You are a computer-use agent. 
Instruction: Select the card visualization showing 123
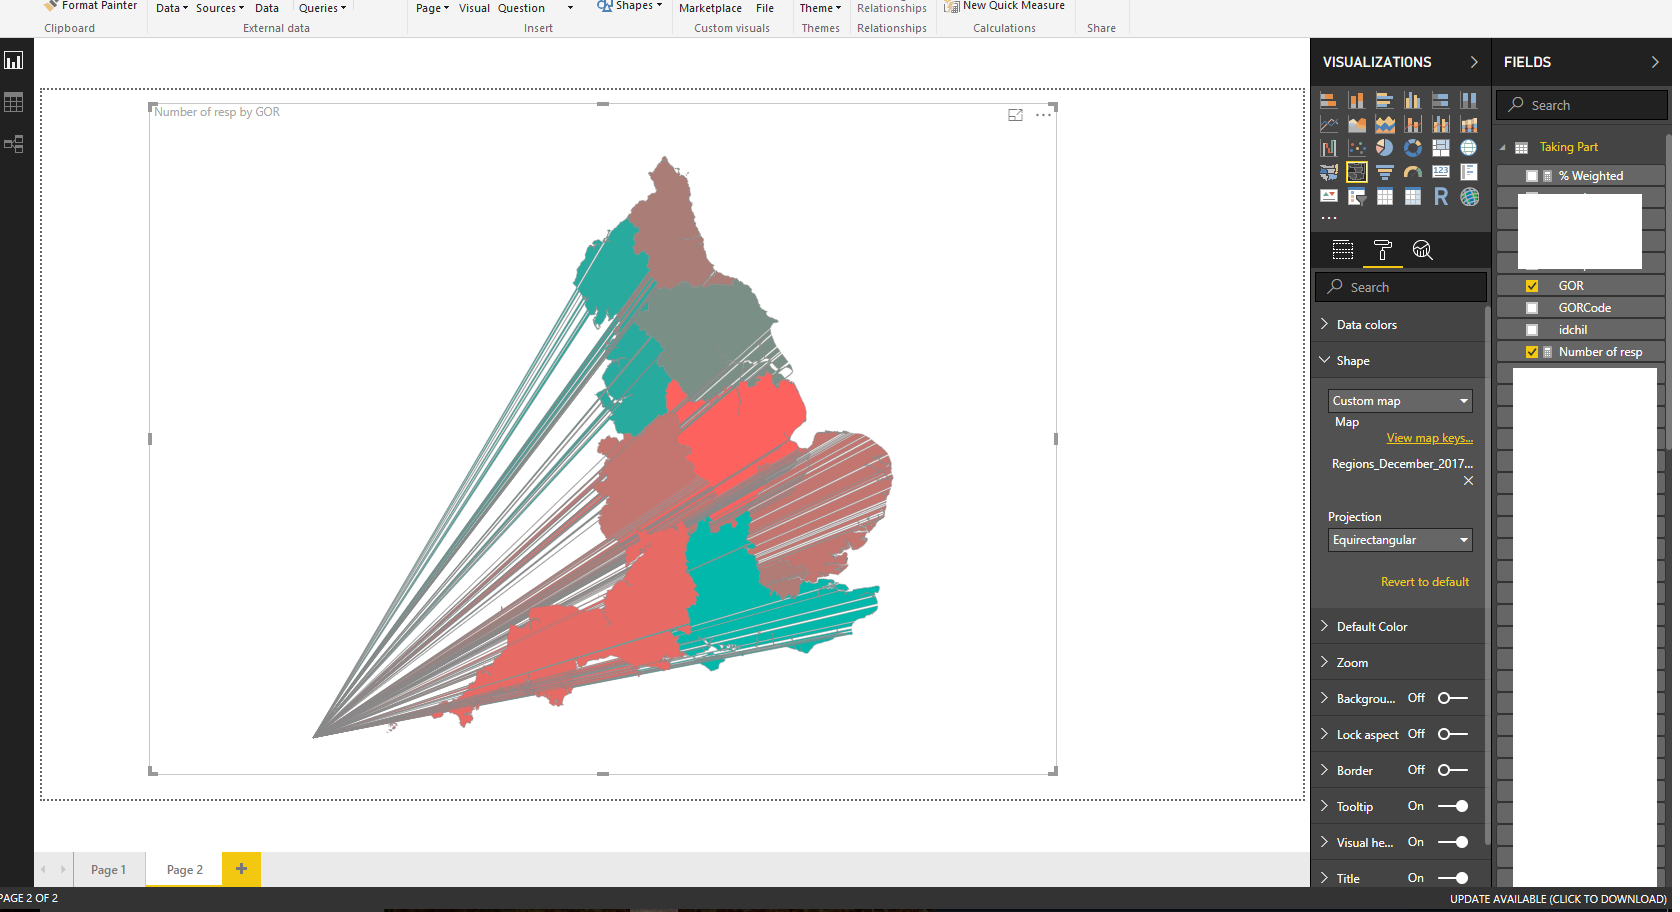click(1440, 173)
